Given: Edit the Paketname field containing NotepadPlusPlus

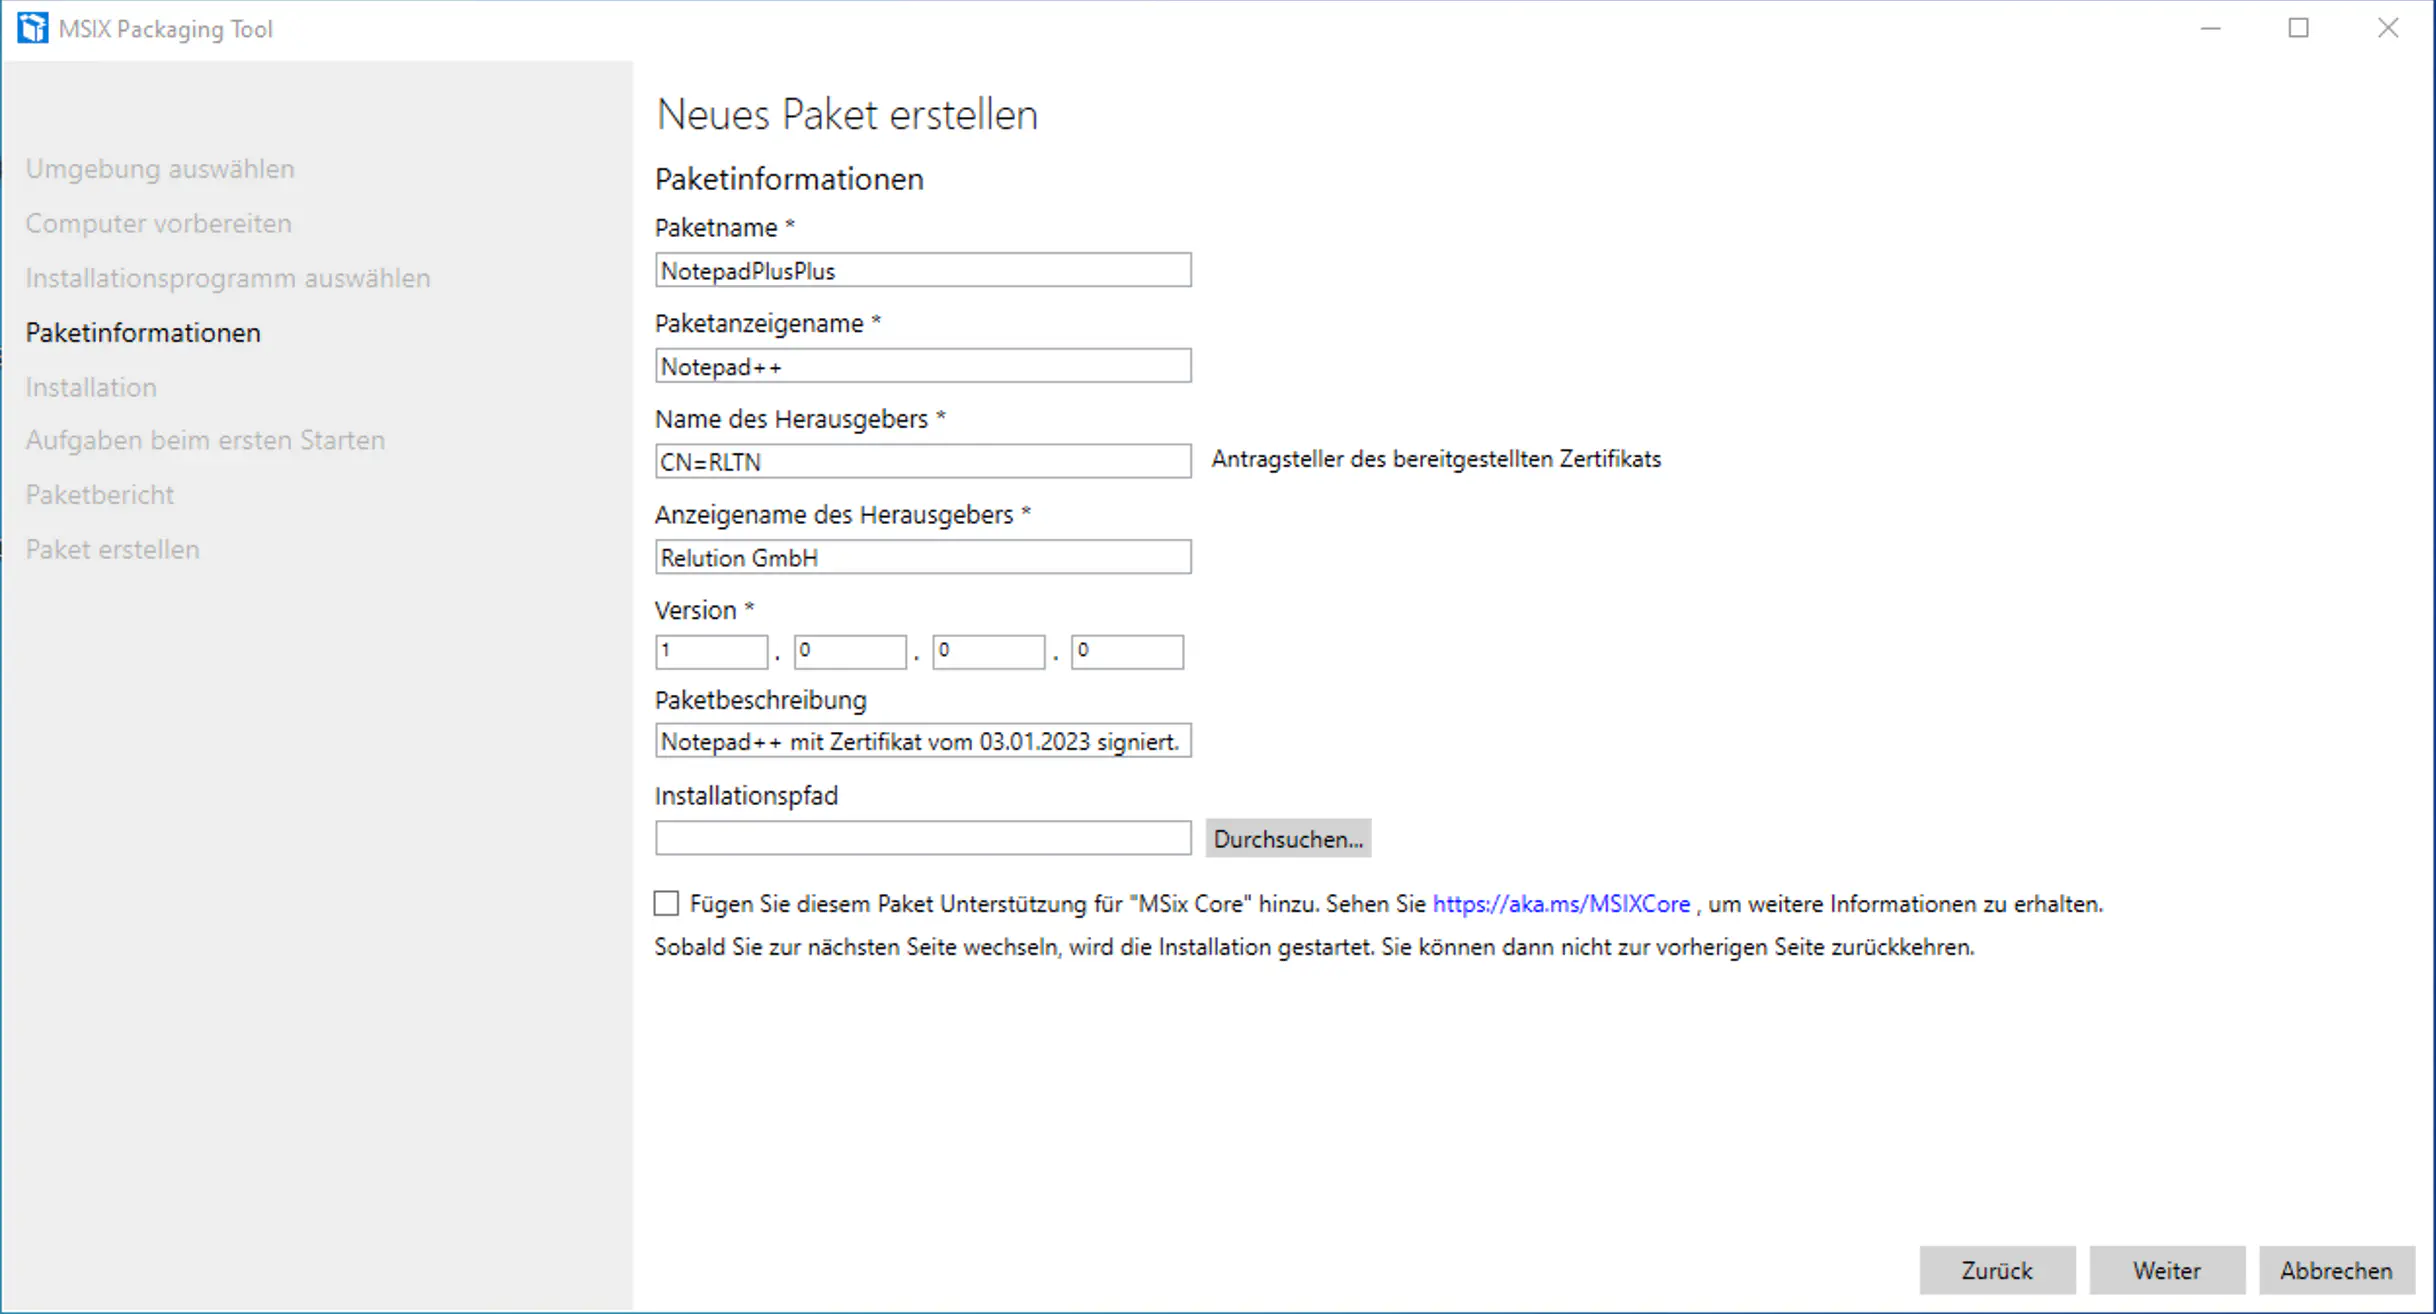Looking at the screenshot, I should tap(922, 269).
